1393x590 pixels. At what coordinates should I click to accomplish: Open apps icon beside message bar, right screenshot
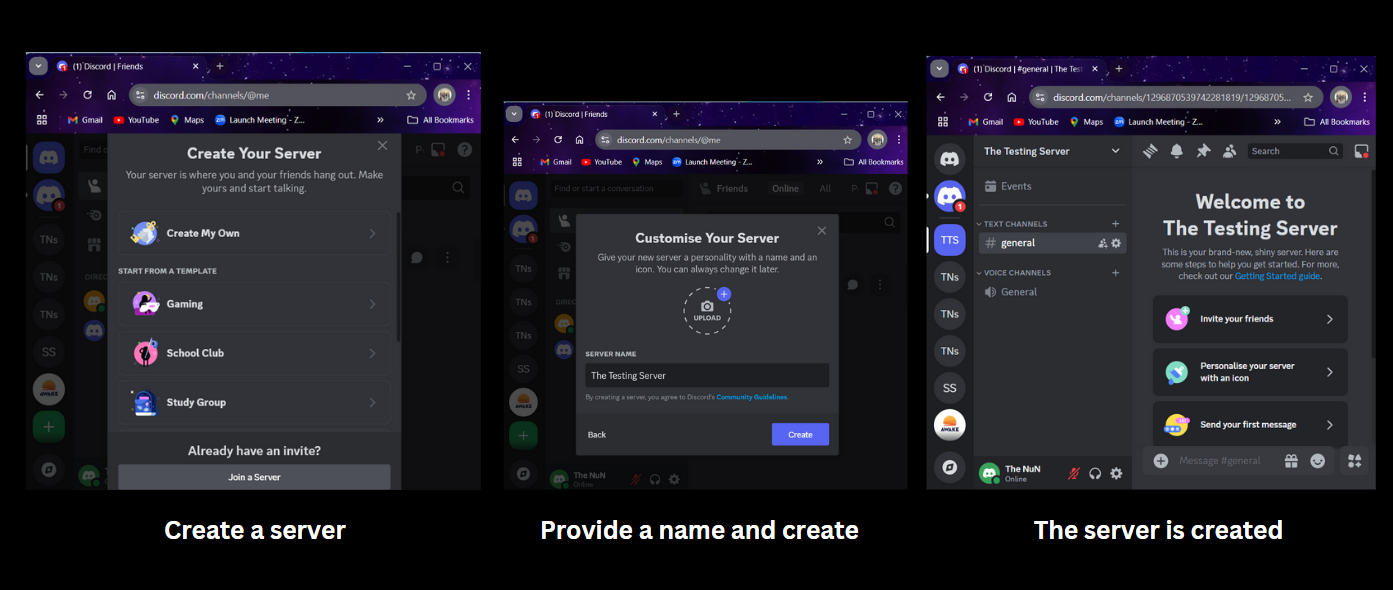[x=1355, y=461]
